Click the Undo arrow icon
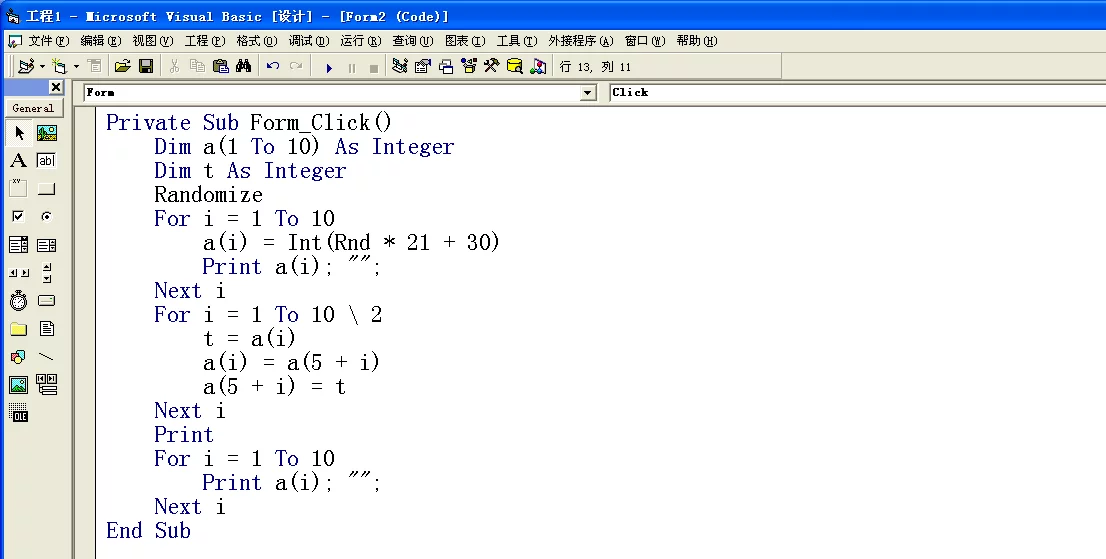The width and height of the screenshot is (1106, 559). tap(273, 66)
